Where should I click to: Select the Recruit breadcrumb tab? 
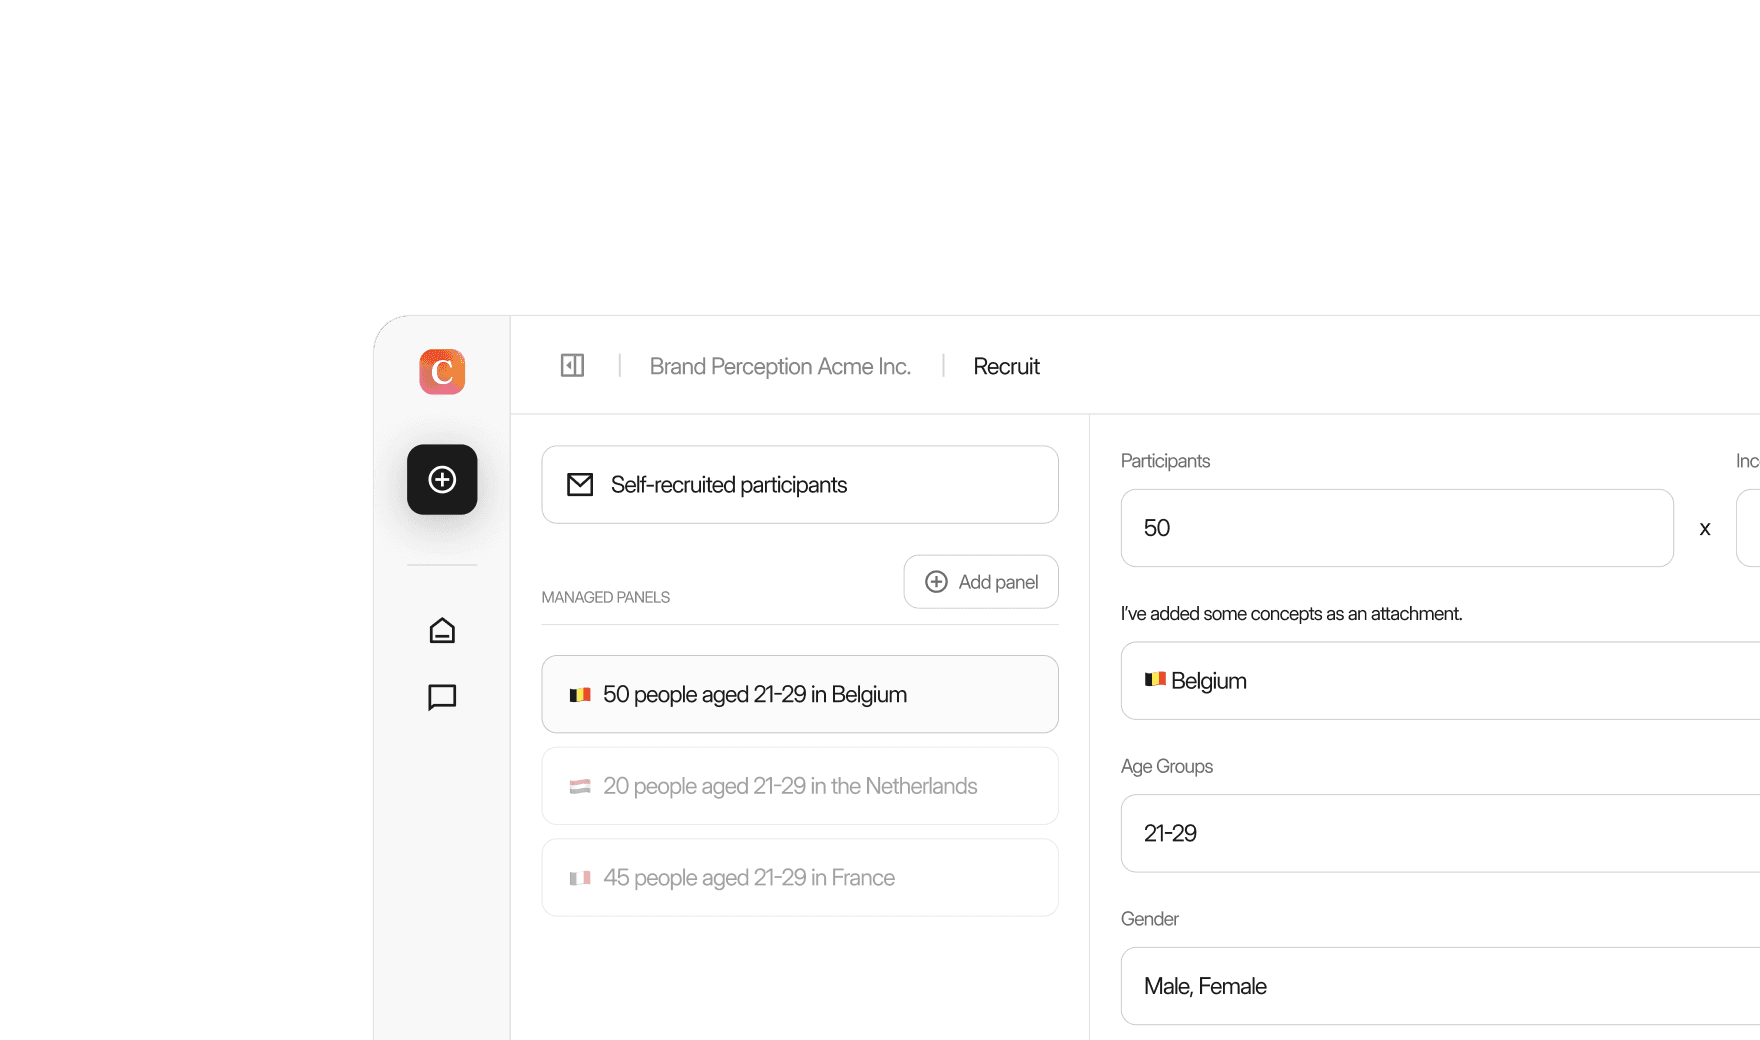1006,367
